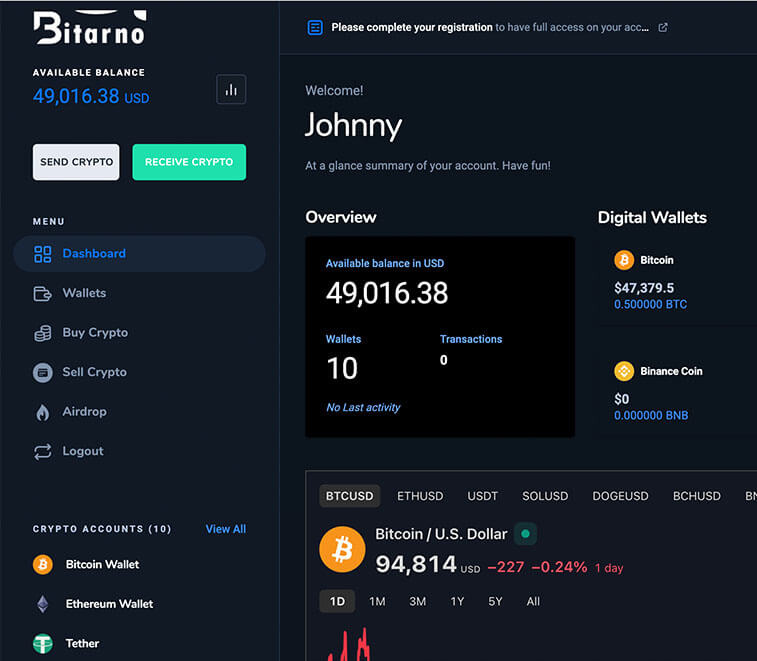
Task: Select the 5Y chart timeframe
Action: [495, 602]
